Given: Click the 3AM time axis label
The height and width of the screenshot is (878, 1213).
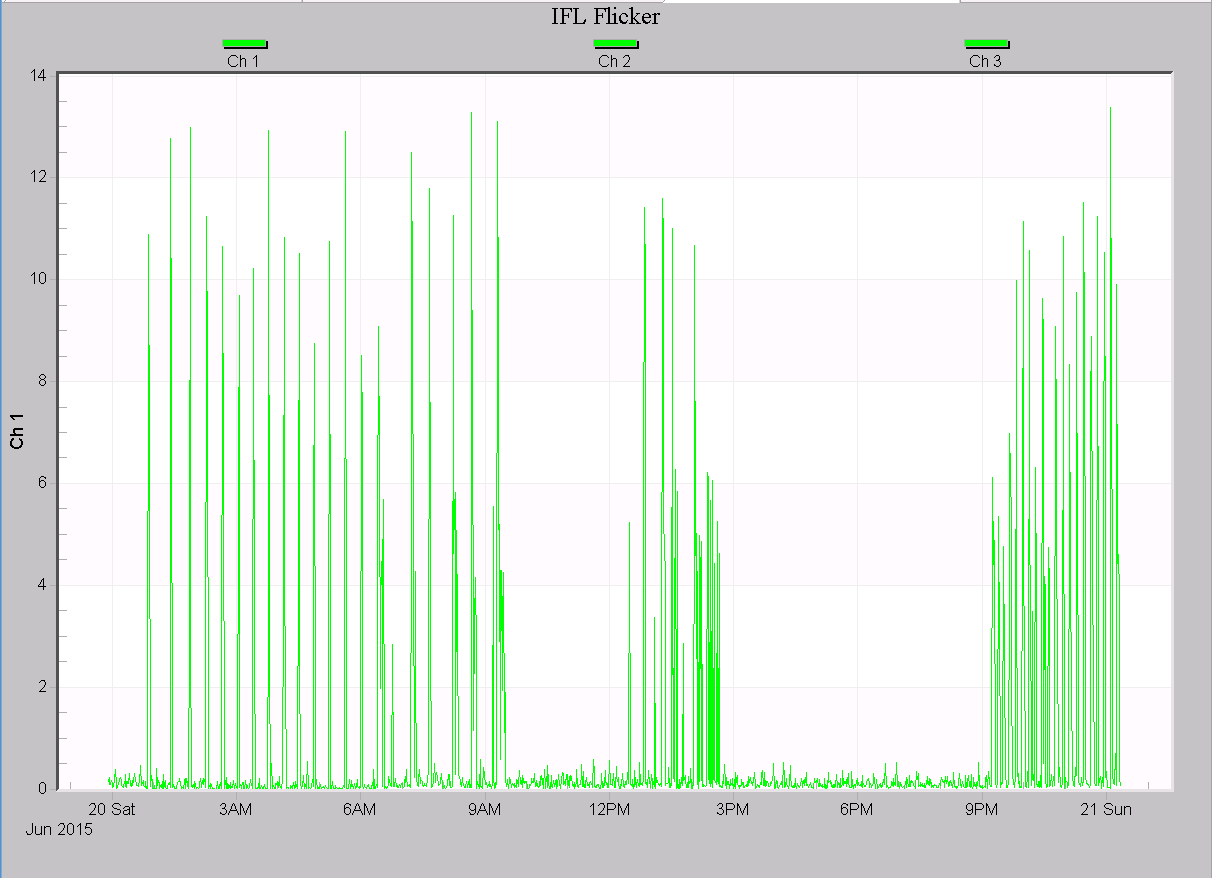Looking at the screenshot, I should [235, 809].
